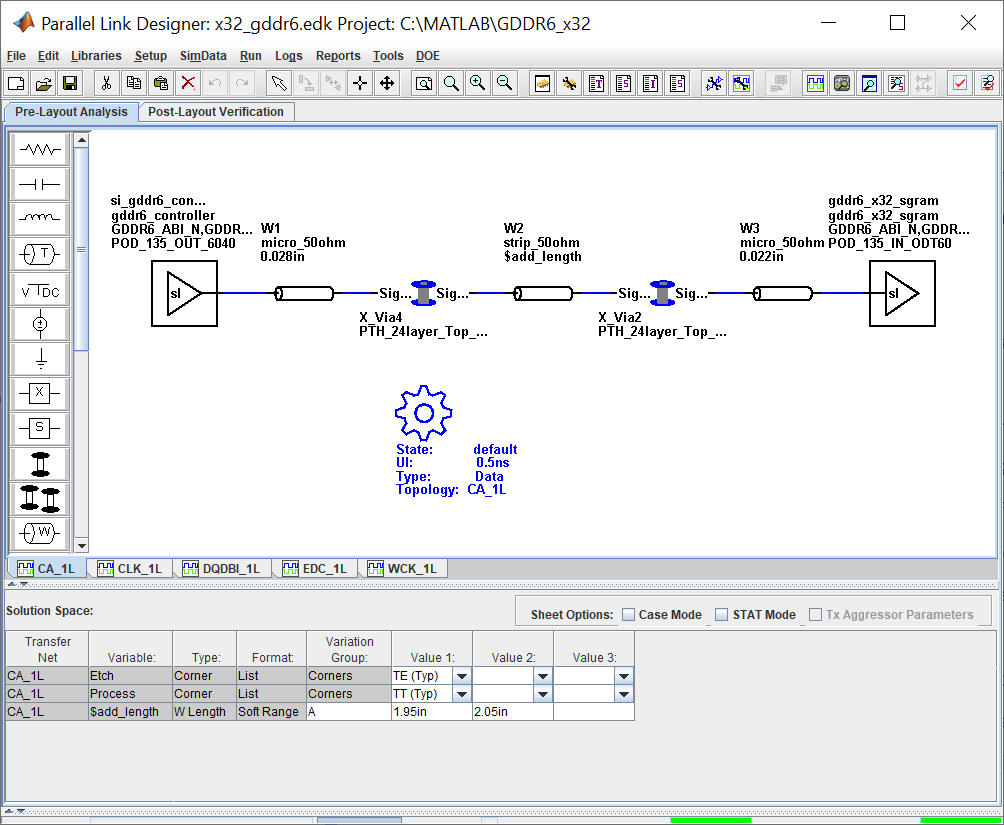Click the blue gear transfer net properties icon
The width and height of the screenshot is (1004, 825).
click(423, 413)
